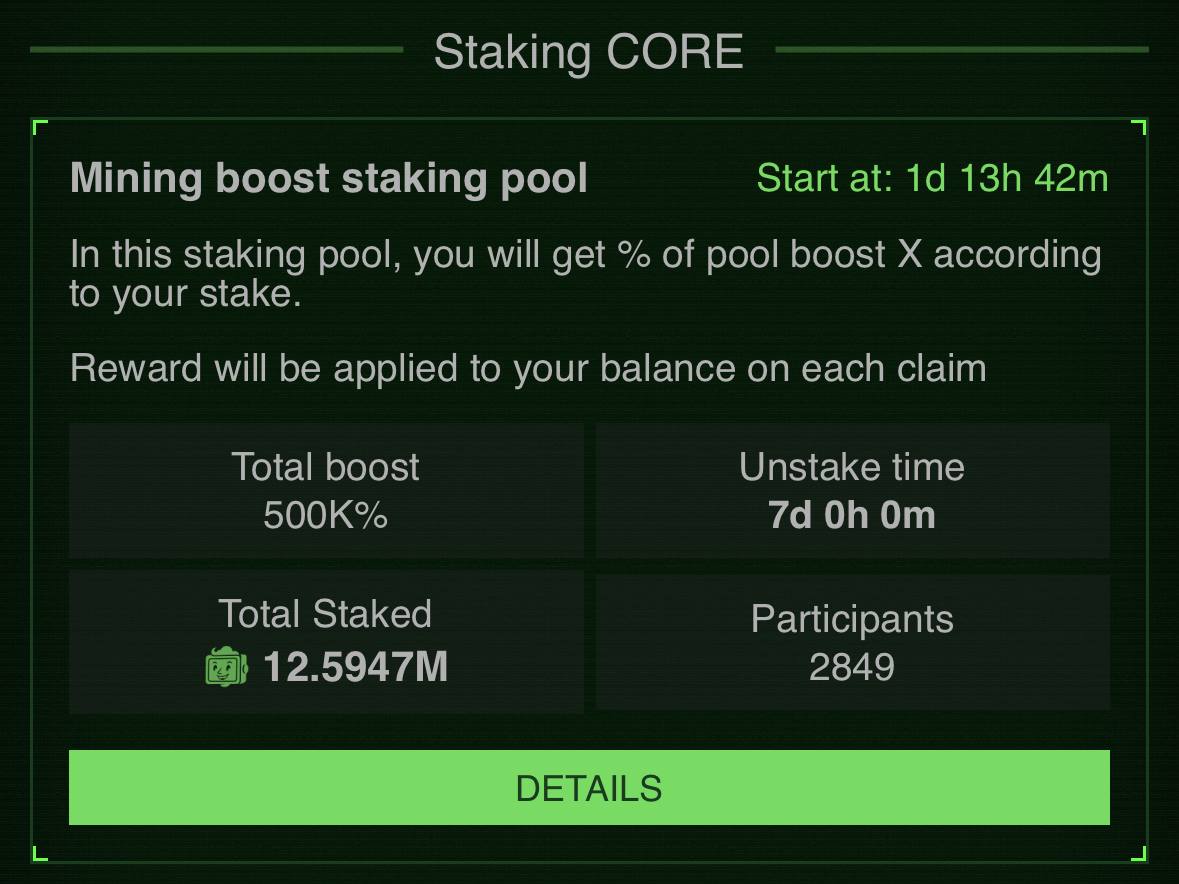Select the pool boost description text
The image size is (1179, 884).
[x=586, y=273]
